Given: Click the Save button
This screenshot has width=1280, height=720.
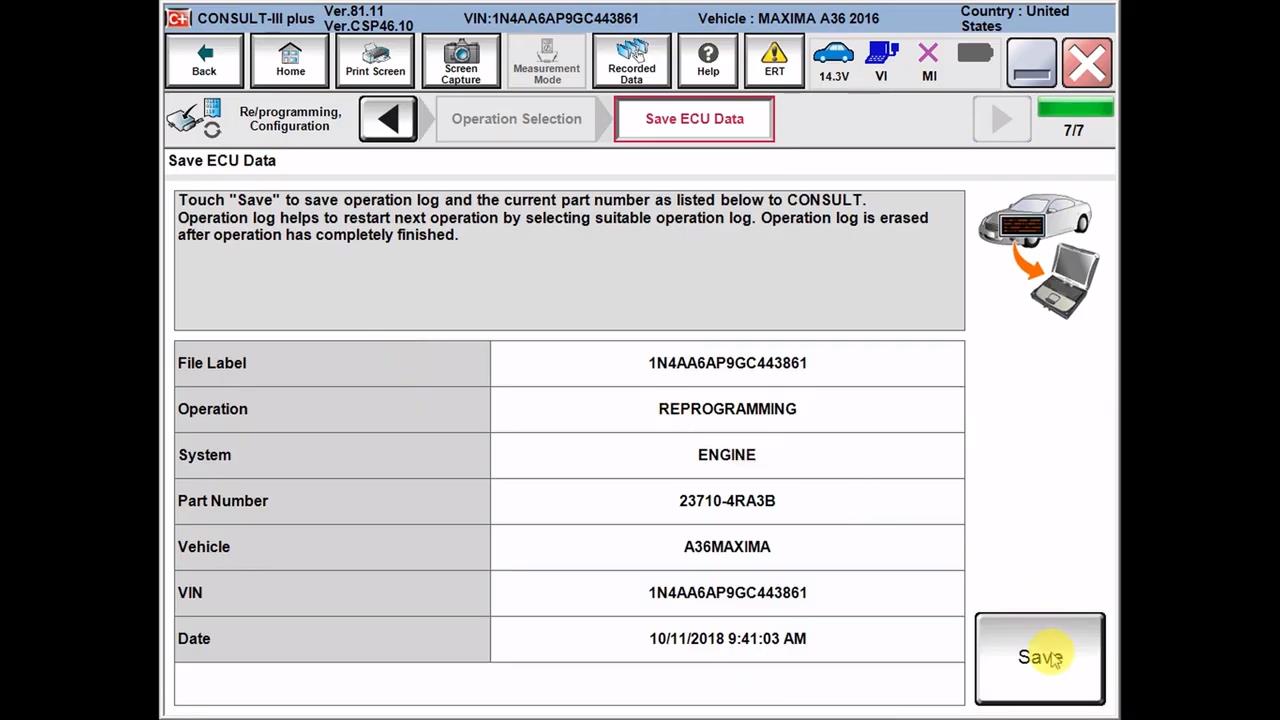Looking at the screenshot, I should tap(1040, 658).
